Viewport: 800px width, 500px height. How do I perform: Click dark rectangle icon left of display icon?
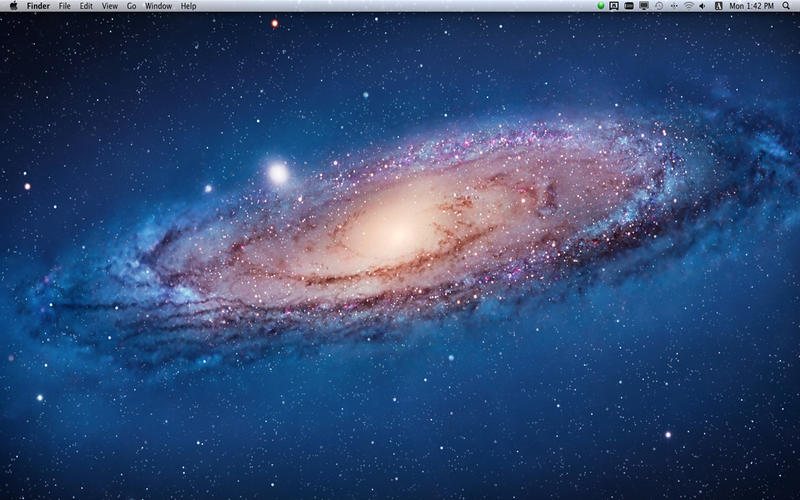[x=629, y=6]
